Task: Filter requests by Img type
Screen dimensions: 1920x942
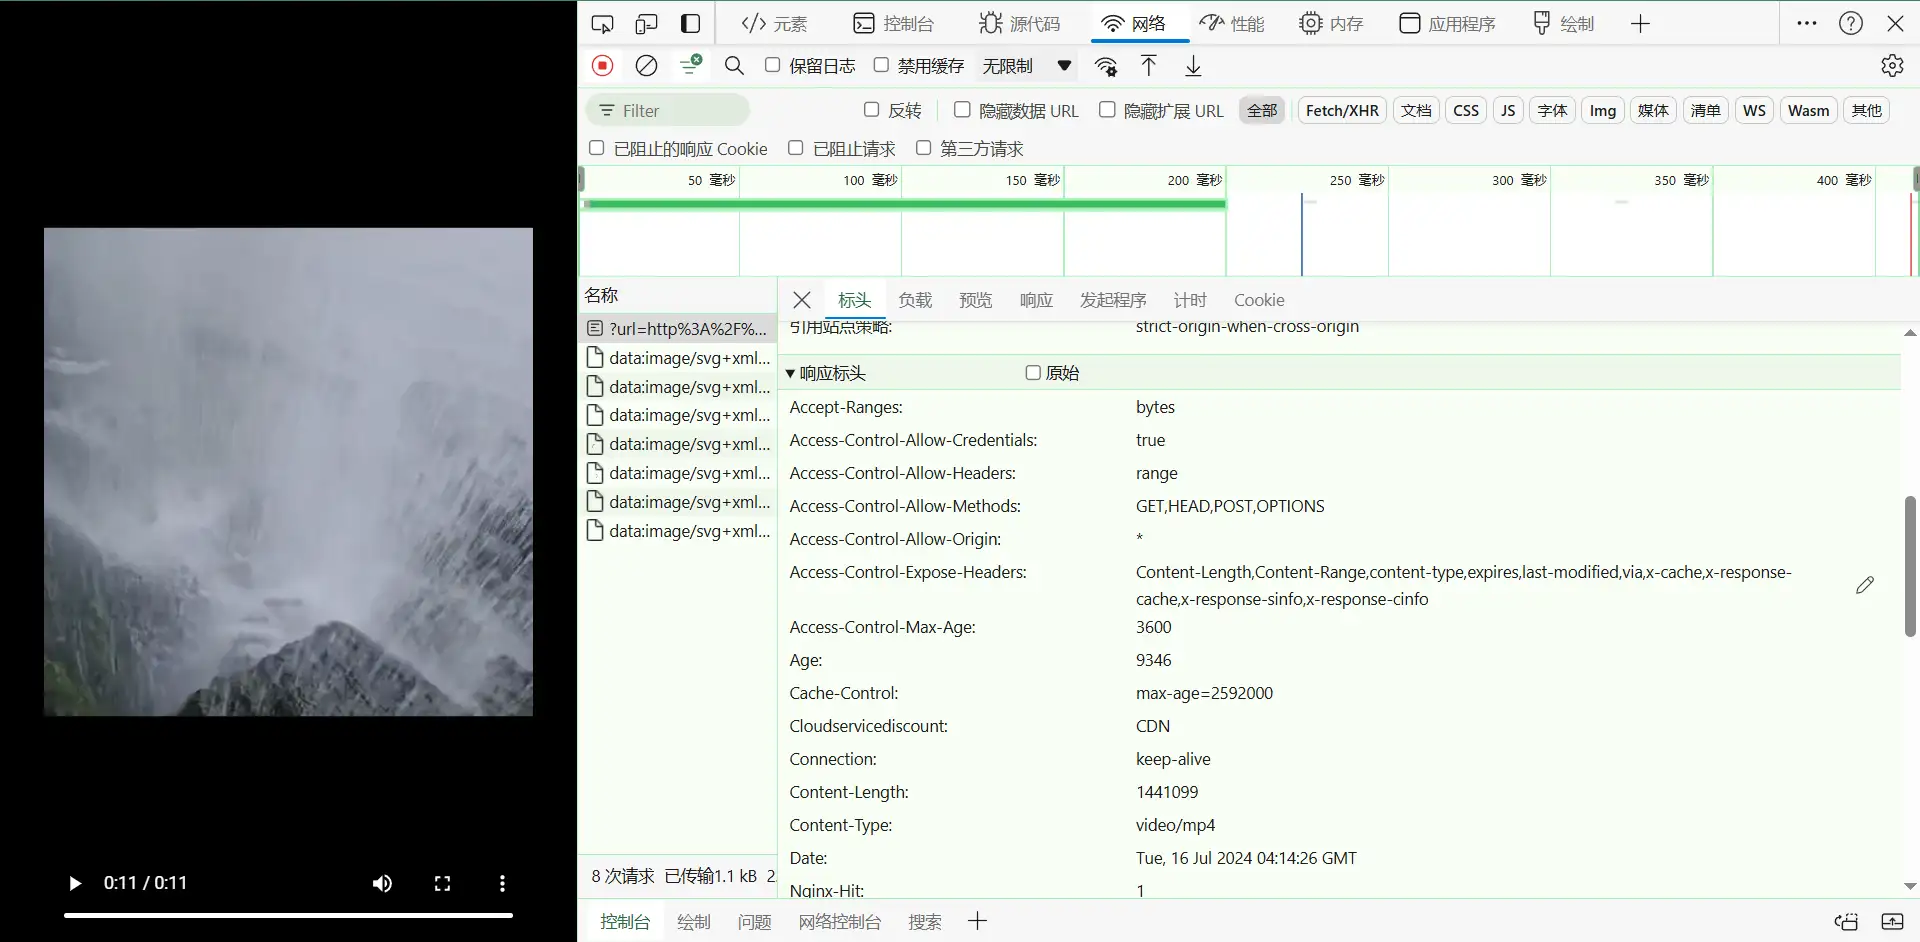Action: click(1602, 111)
